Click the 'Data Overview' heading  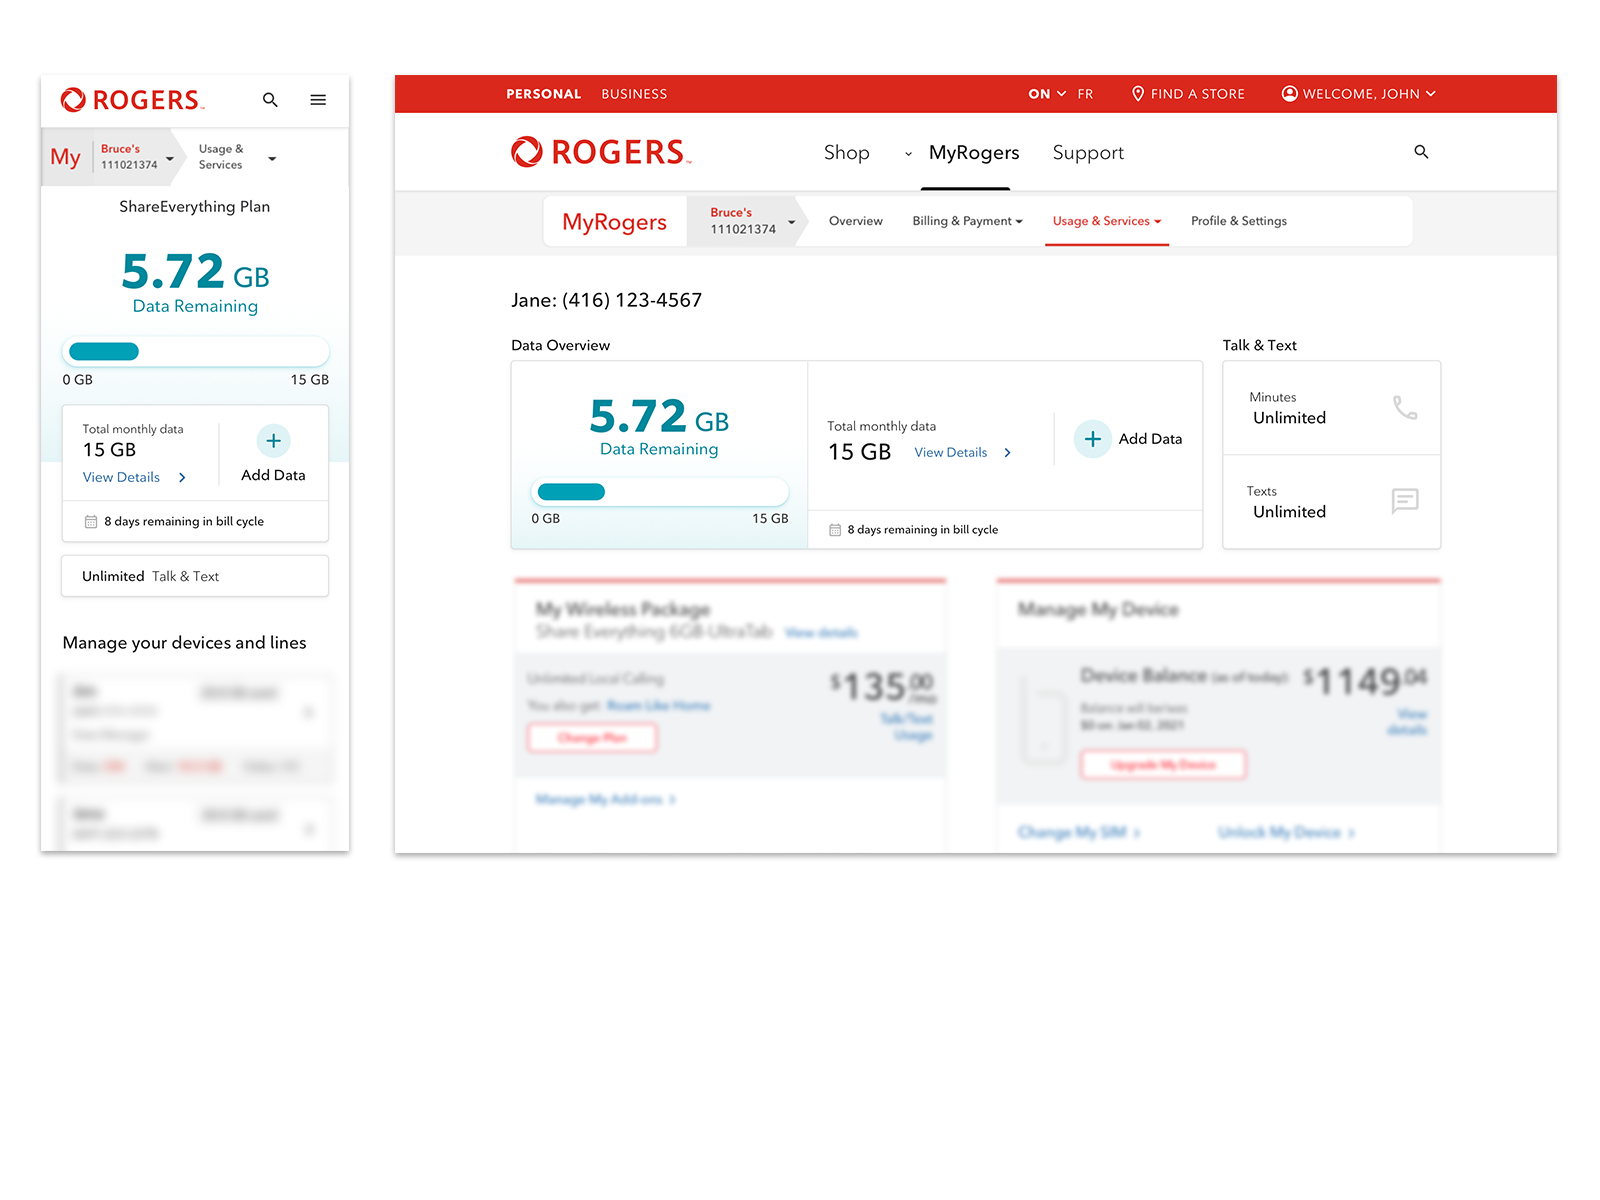560,346
